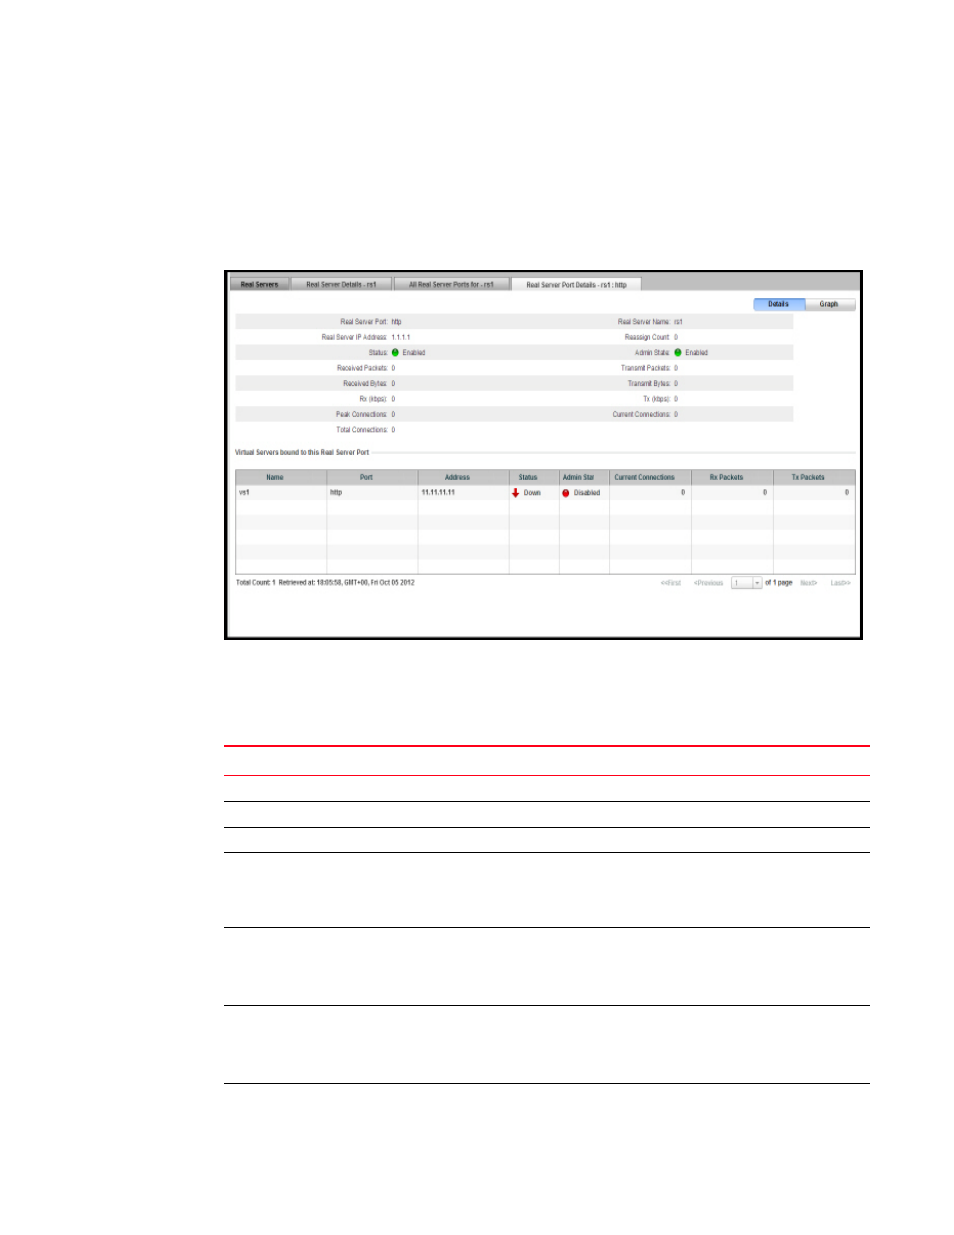The image size is (954, 1235).
Task: Click the Real Server IP Address value 1.1.1.1
Action: pyautogui.click(x=401, y=337)
